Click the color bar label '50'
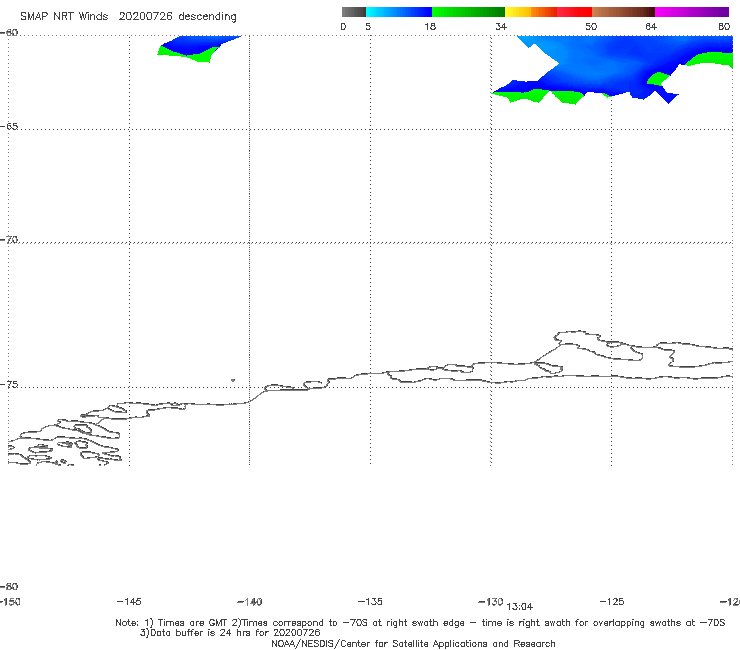 tap(591, 26)
